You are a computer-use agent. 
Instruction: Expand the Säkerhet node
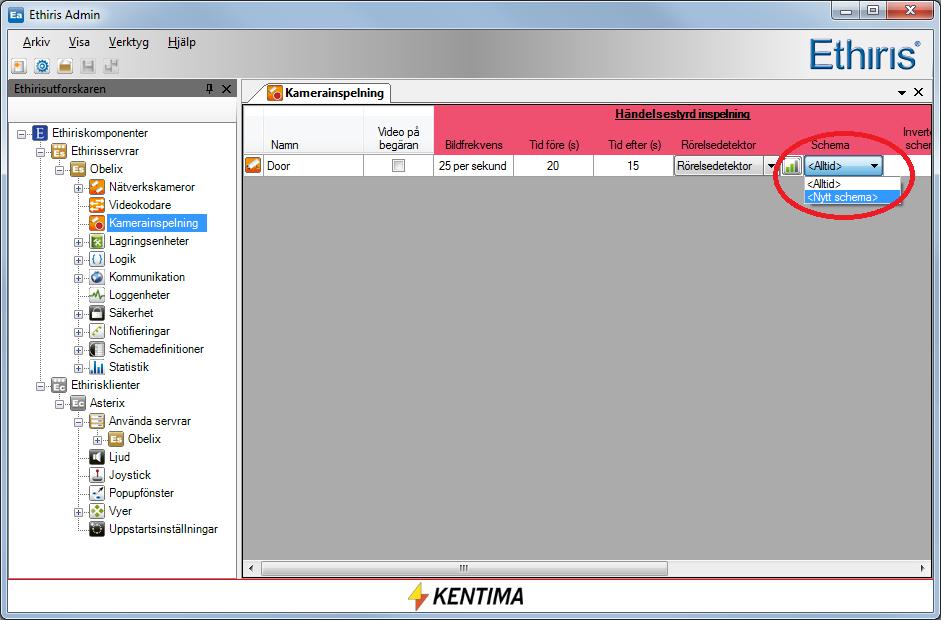(79, 314)
